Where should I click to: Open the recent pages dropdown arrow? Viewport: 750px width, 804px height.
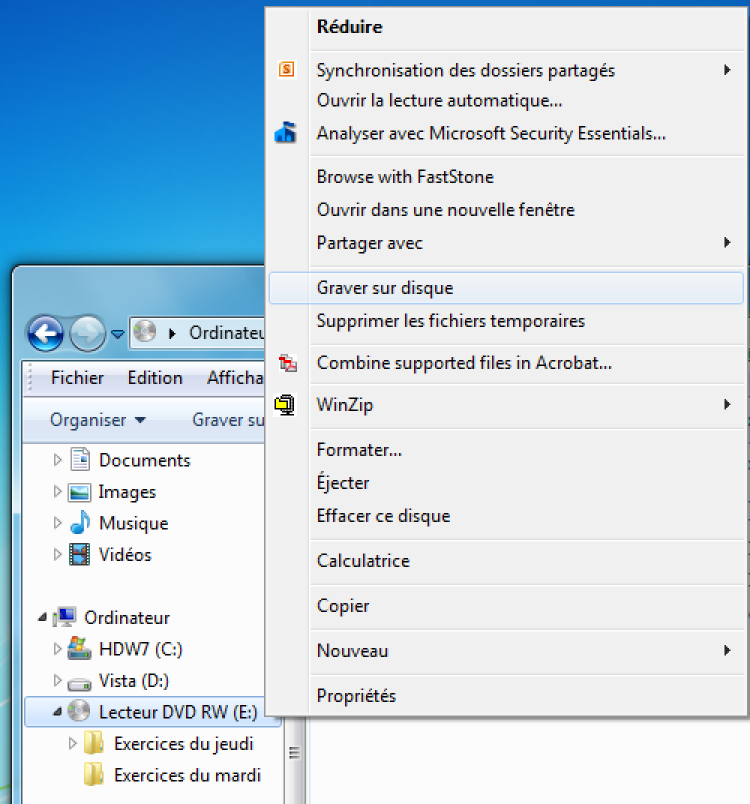tap(118, 334)
